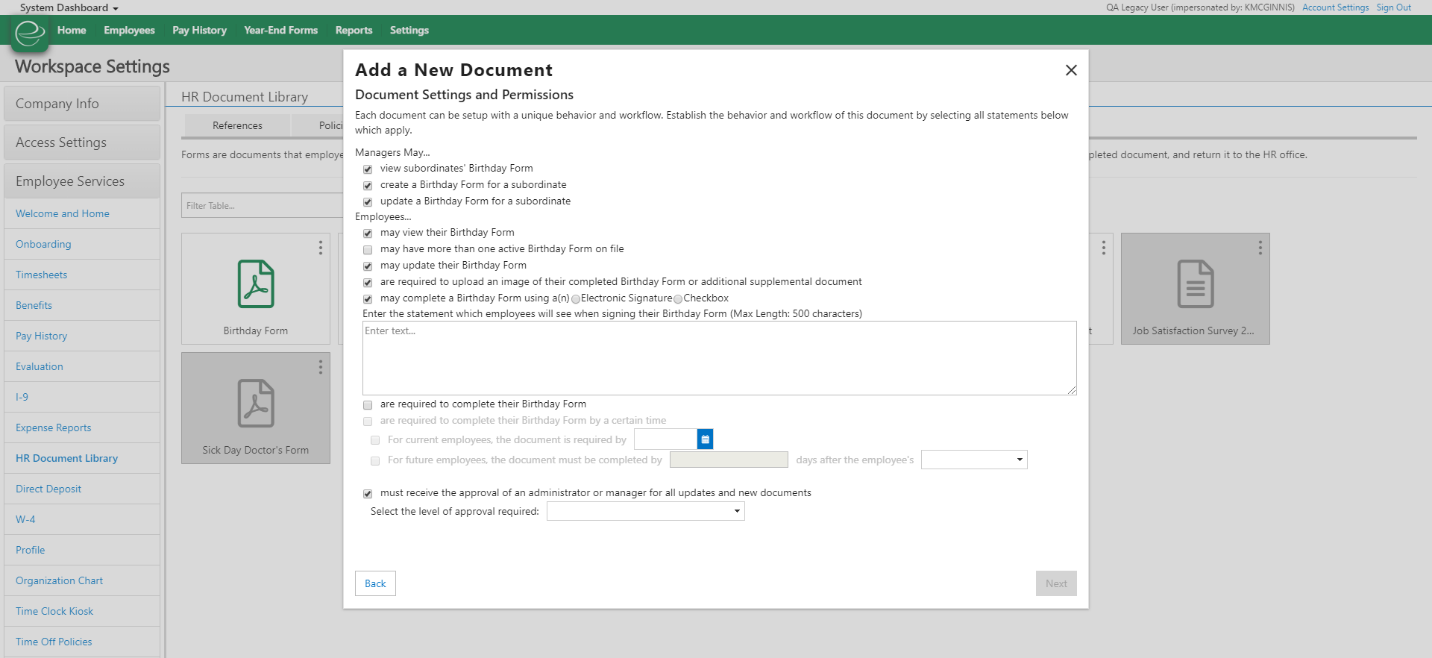Open Job Satisfaction Survey card options menu
The height and width of the screenshot is (658, 1432).
(1260, 248)
